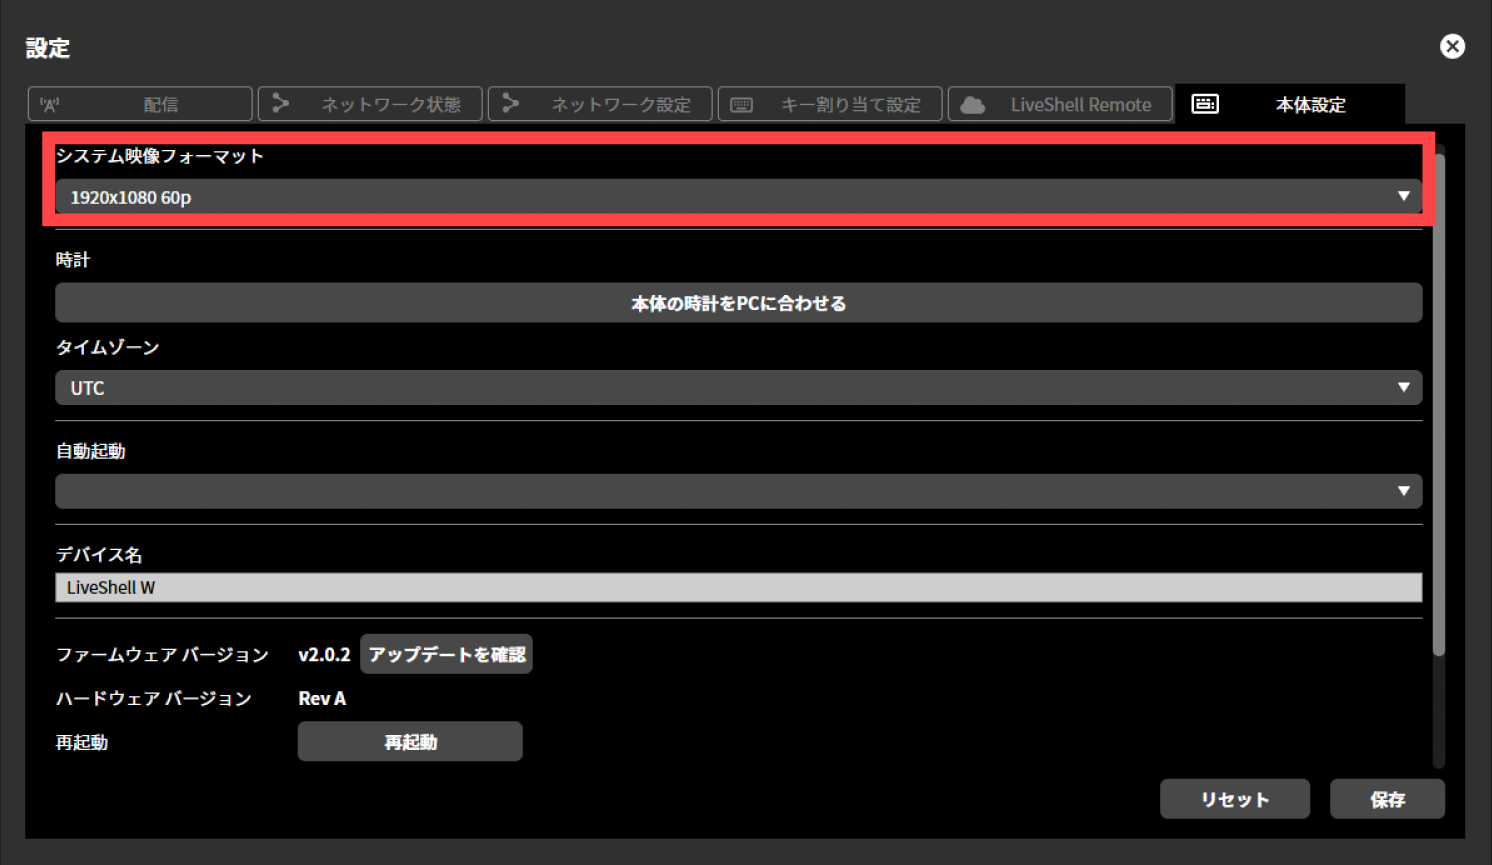Click the リセット button
This screenshot has height=865, width=1492.
[x=1234, y=798]
